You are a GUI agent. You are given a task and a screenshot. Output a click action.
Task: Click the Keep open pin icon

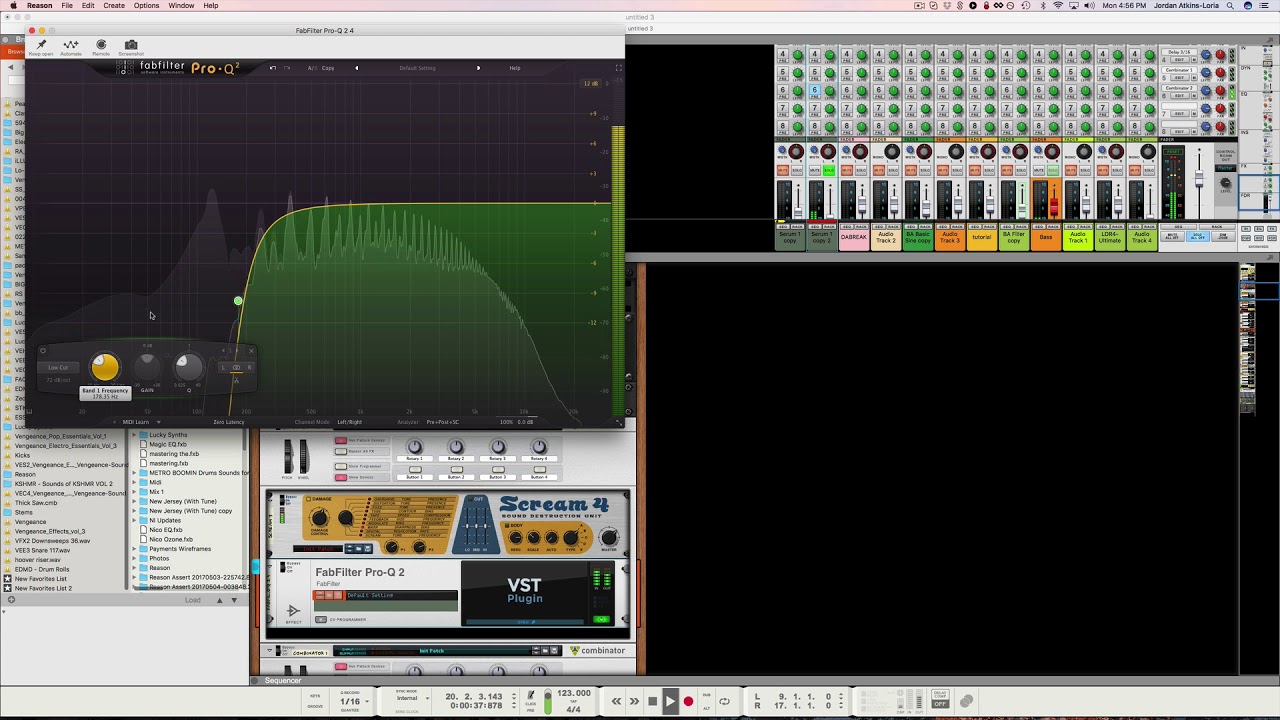tap(41, 45)
